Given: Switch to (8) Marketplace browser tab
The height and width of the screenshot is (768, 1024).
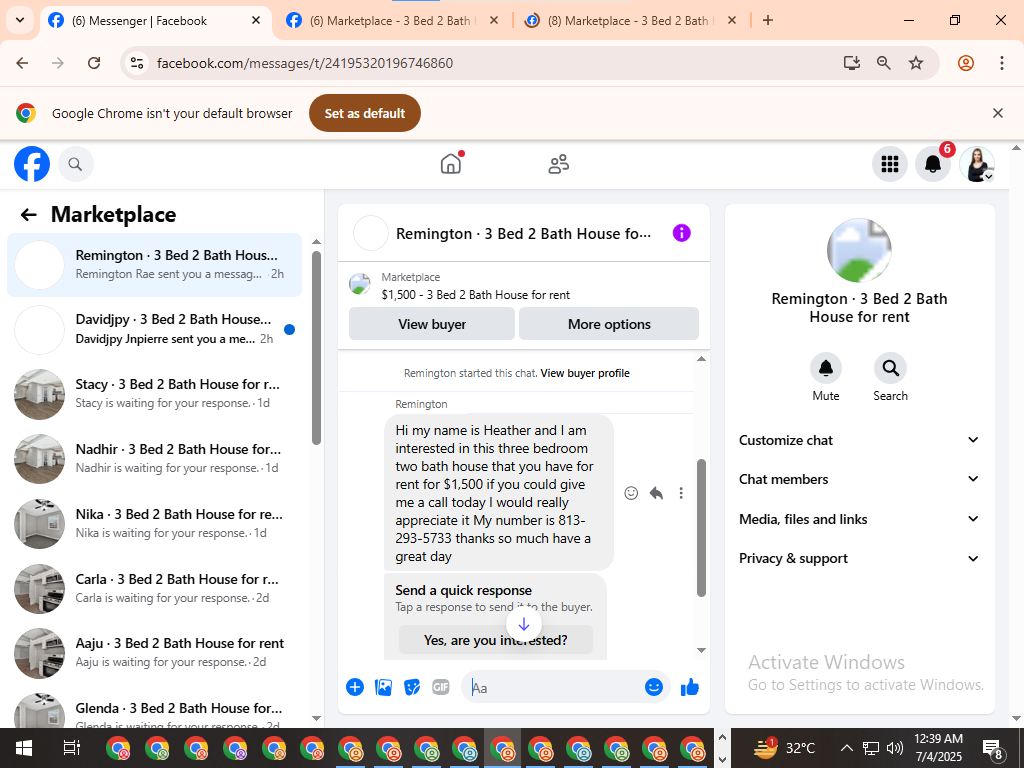Looking at the screenshot, I should tap(630, 21).
